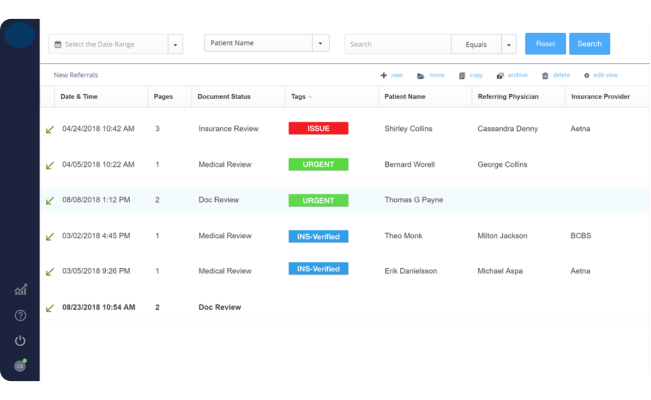
Task: Open the edit view gear icon
Action: pos(587,76)
